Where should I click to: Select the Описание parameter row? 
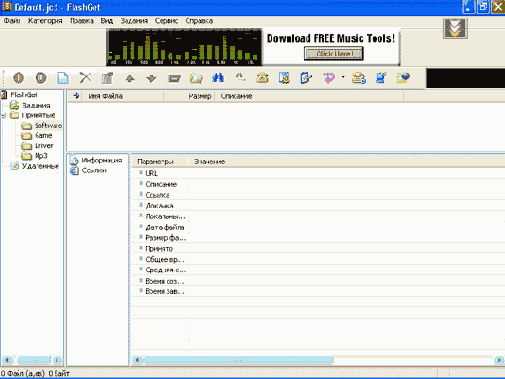(x=318, y=184)
